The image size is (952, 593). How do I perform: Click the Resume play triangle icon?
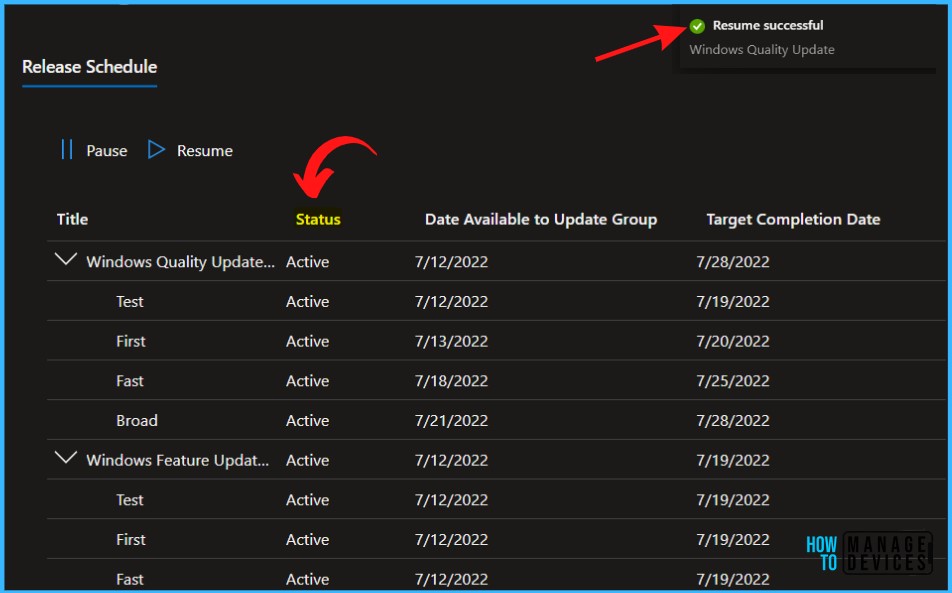[156, 150]
